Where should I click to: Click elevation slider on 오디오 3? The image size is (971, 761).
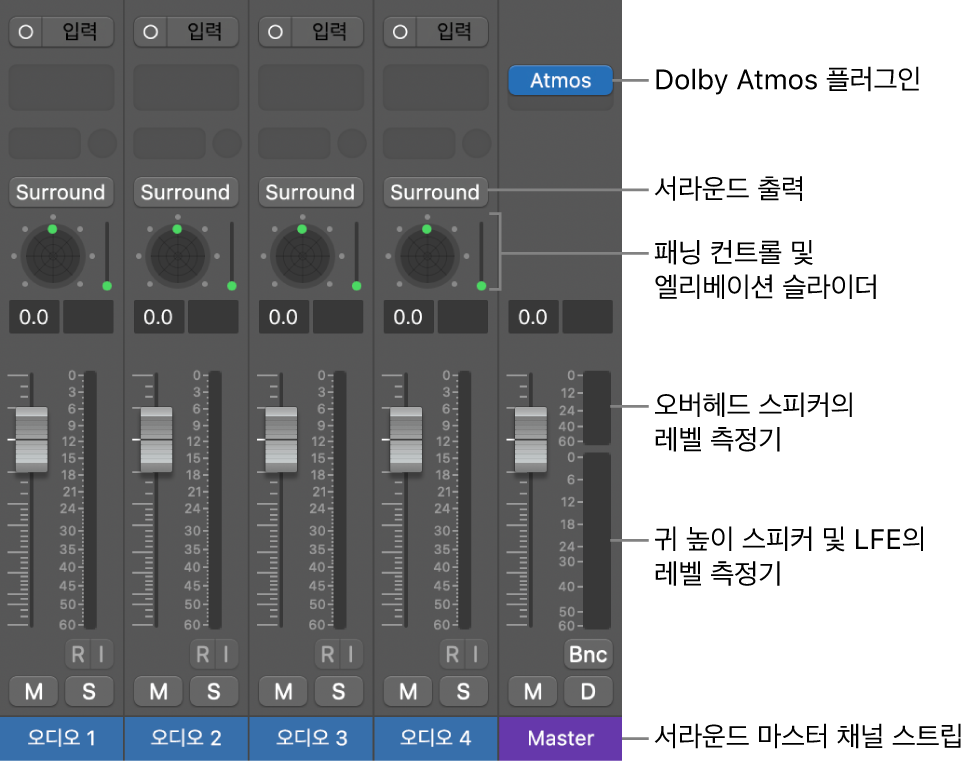point(357,255)
